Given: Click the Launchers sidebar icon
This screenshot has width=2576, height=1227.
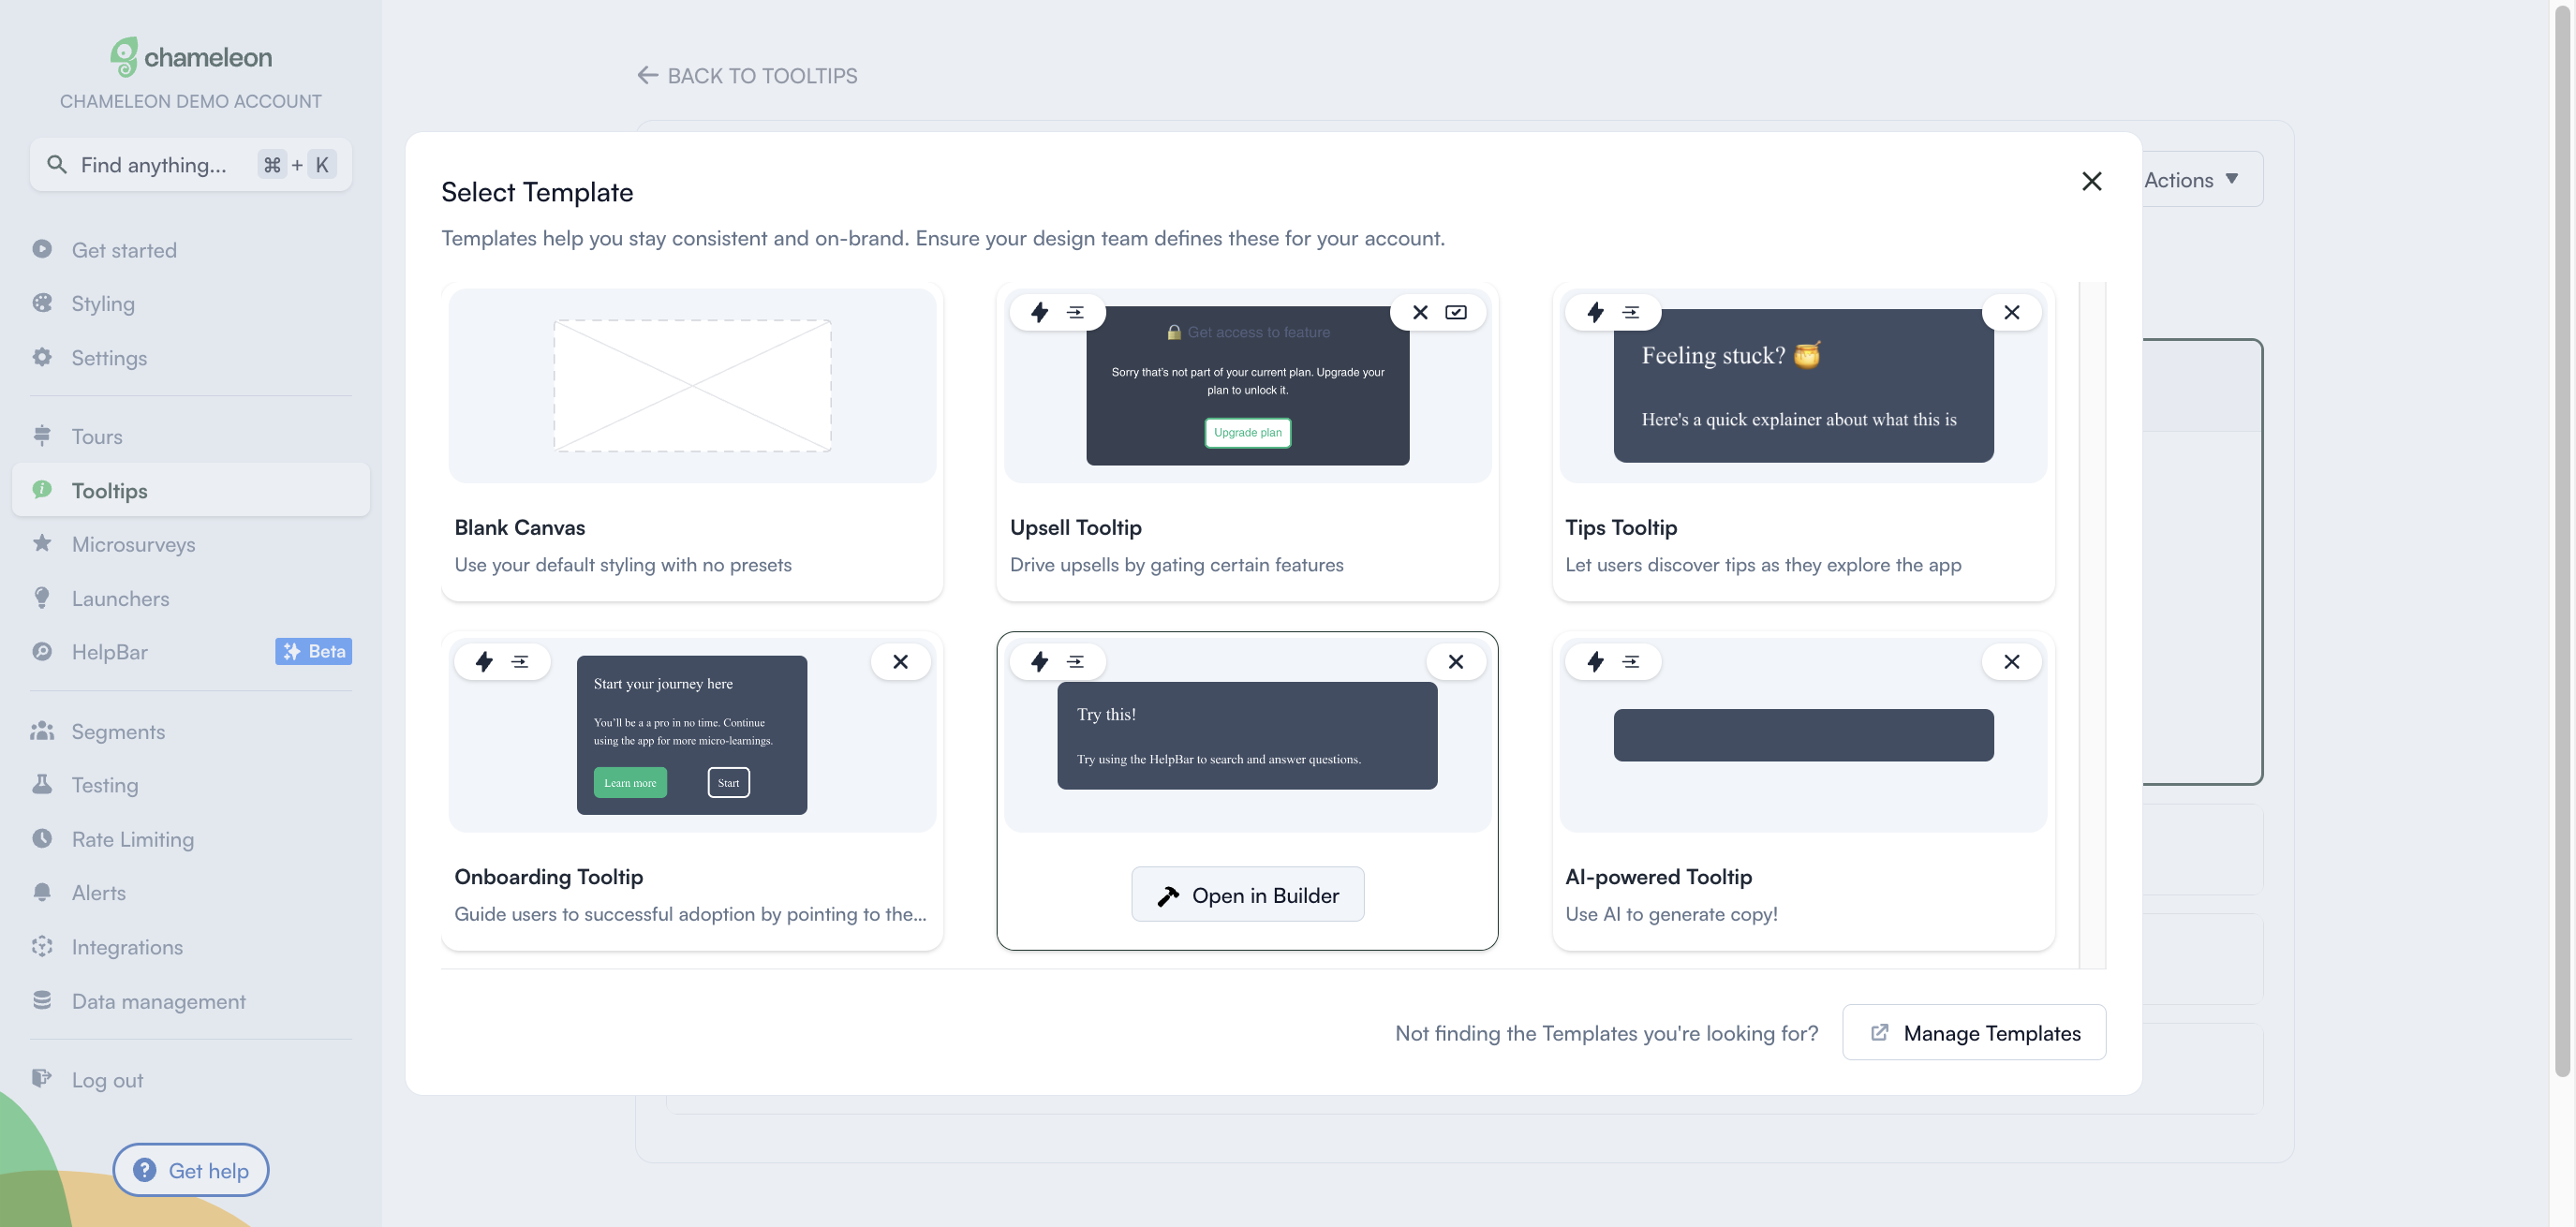Looking at the screenshot, I should click(43, 598).
